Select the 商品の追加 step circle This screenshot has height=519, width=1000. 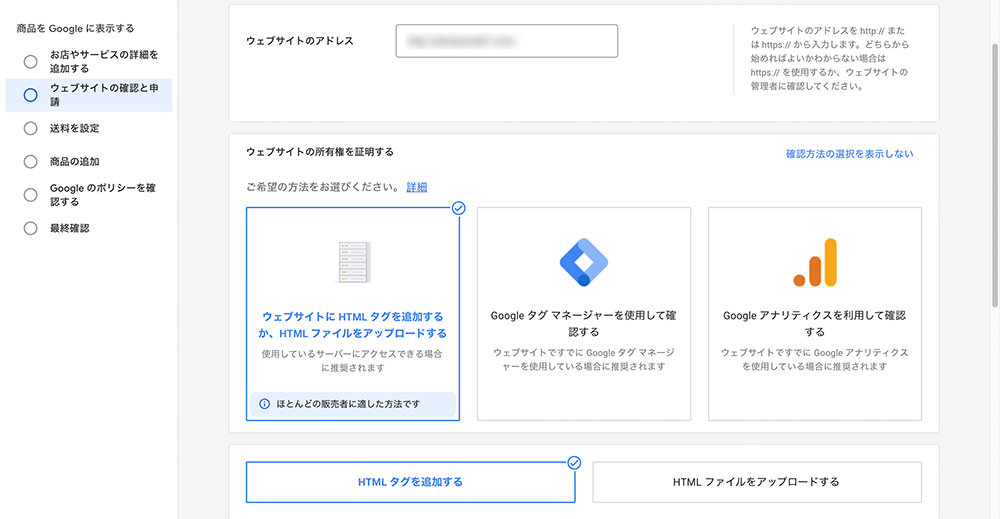point(31,162)
